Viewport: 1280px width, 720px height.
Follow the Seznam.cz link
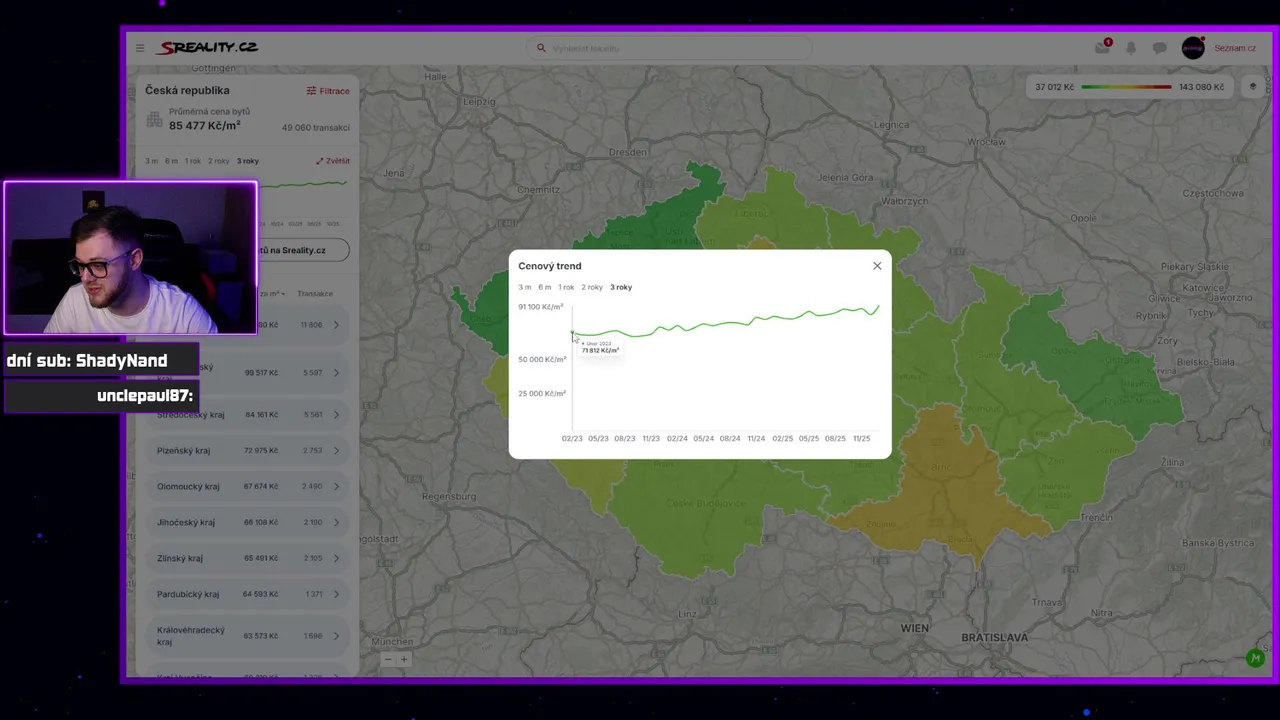(x=1235, y=48)
